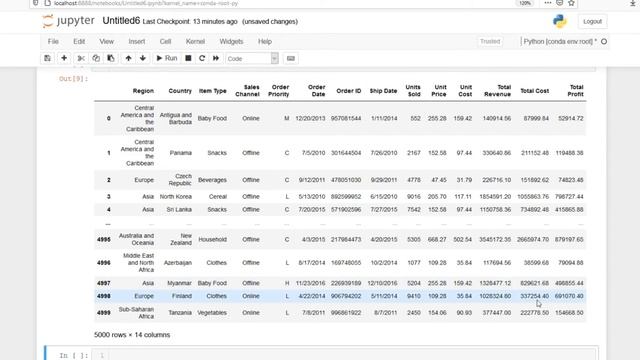Viewport: 640px width, 360px height.
Task: Open the Cell menu
Action: [x=165, y=42]
